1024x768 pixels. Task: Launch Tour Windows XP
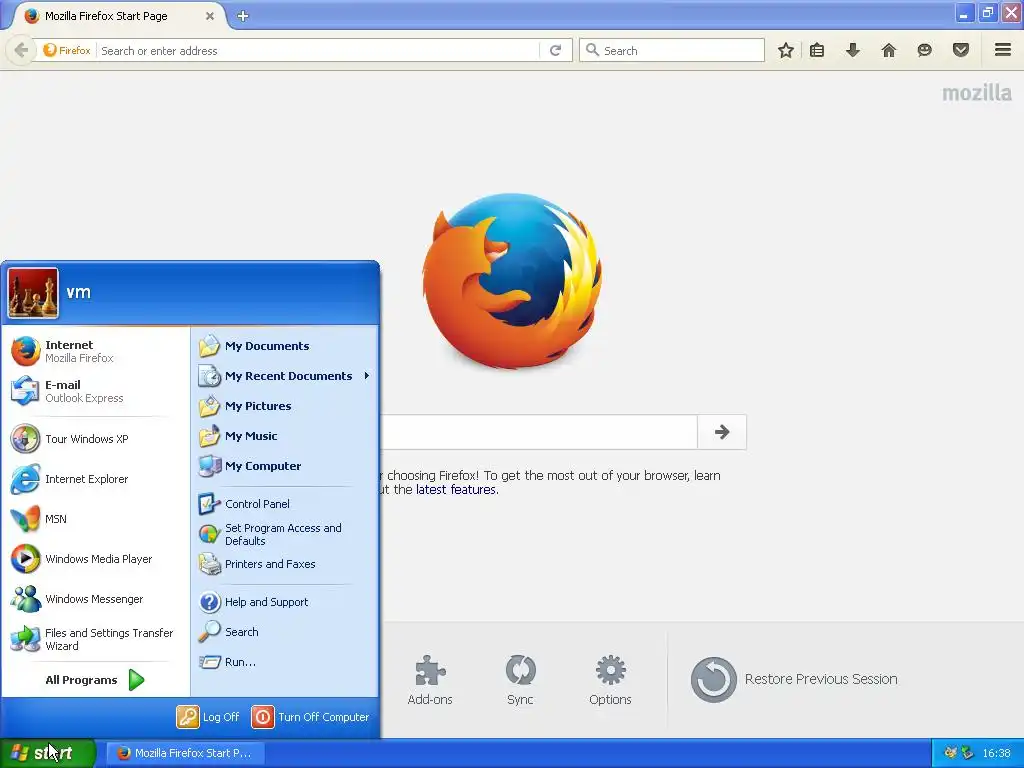coord(95,439)
